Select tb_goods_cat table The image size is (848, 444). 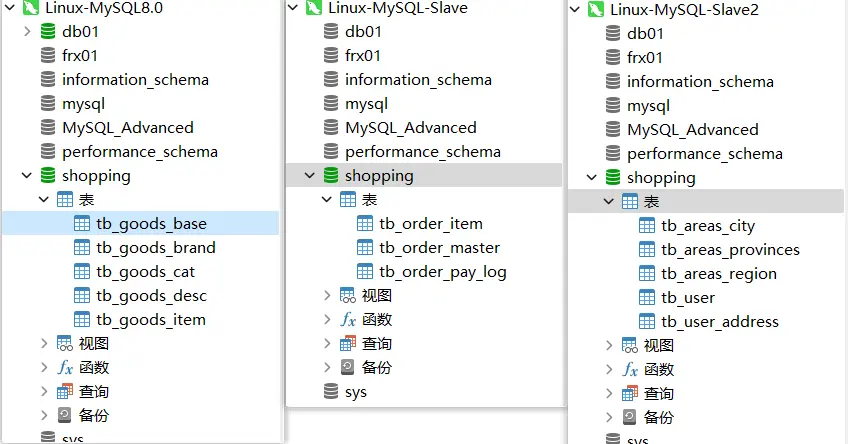pyautogui.click(x=145, y=271)
